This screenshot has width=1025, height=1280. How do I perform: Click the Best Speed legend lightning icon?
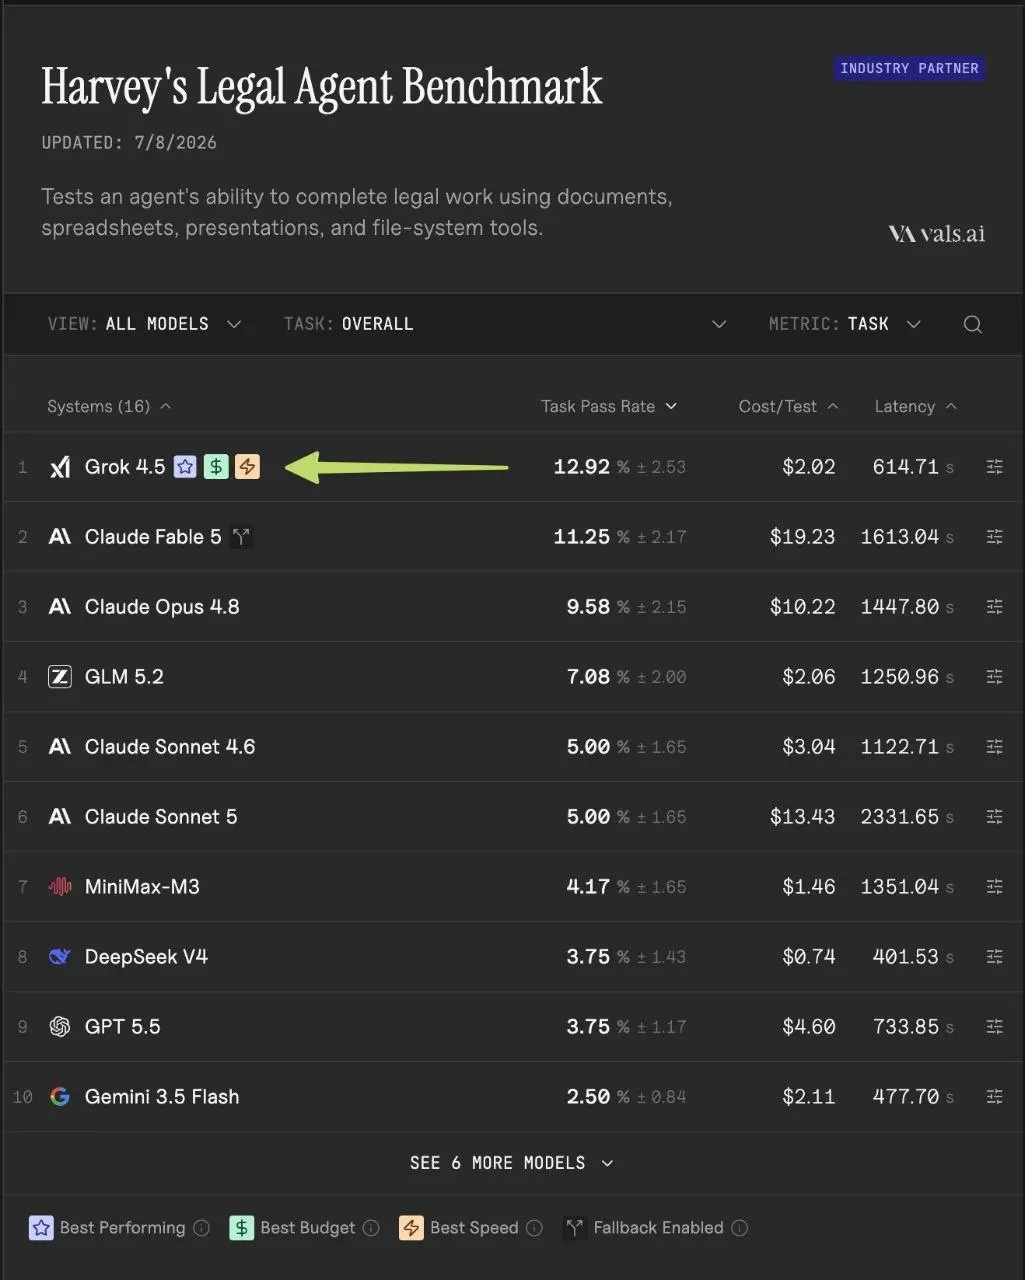411,1228
